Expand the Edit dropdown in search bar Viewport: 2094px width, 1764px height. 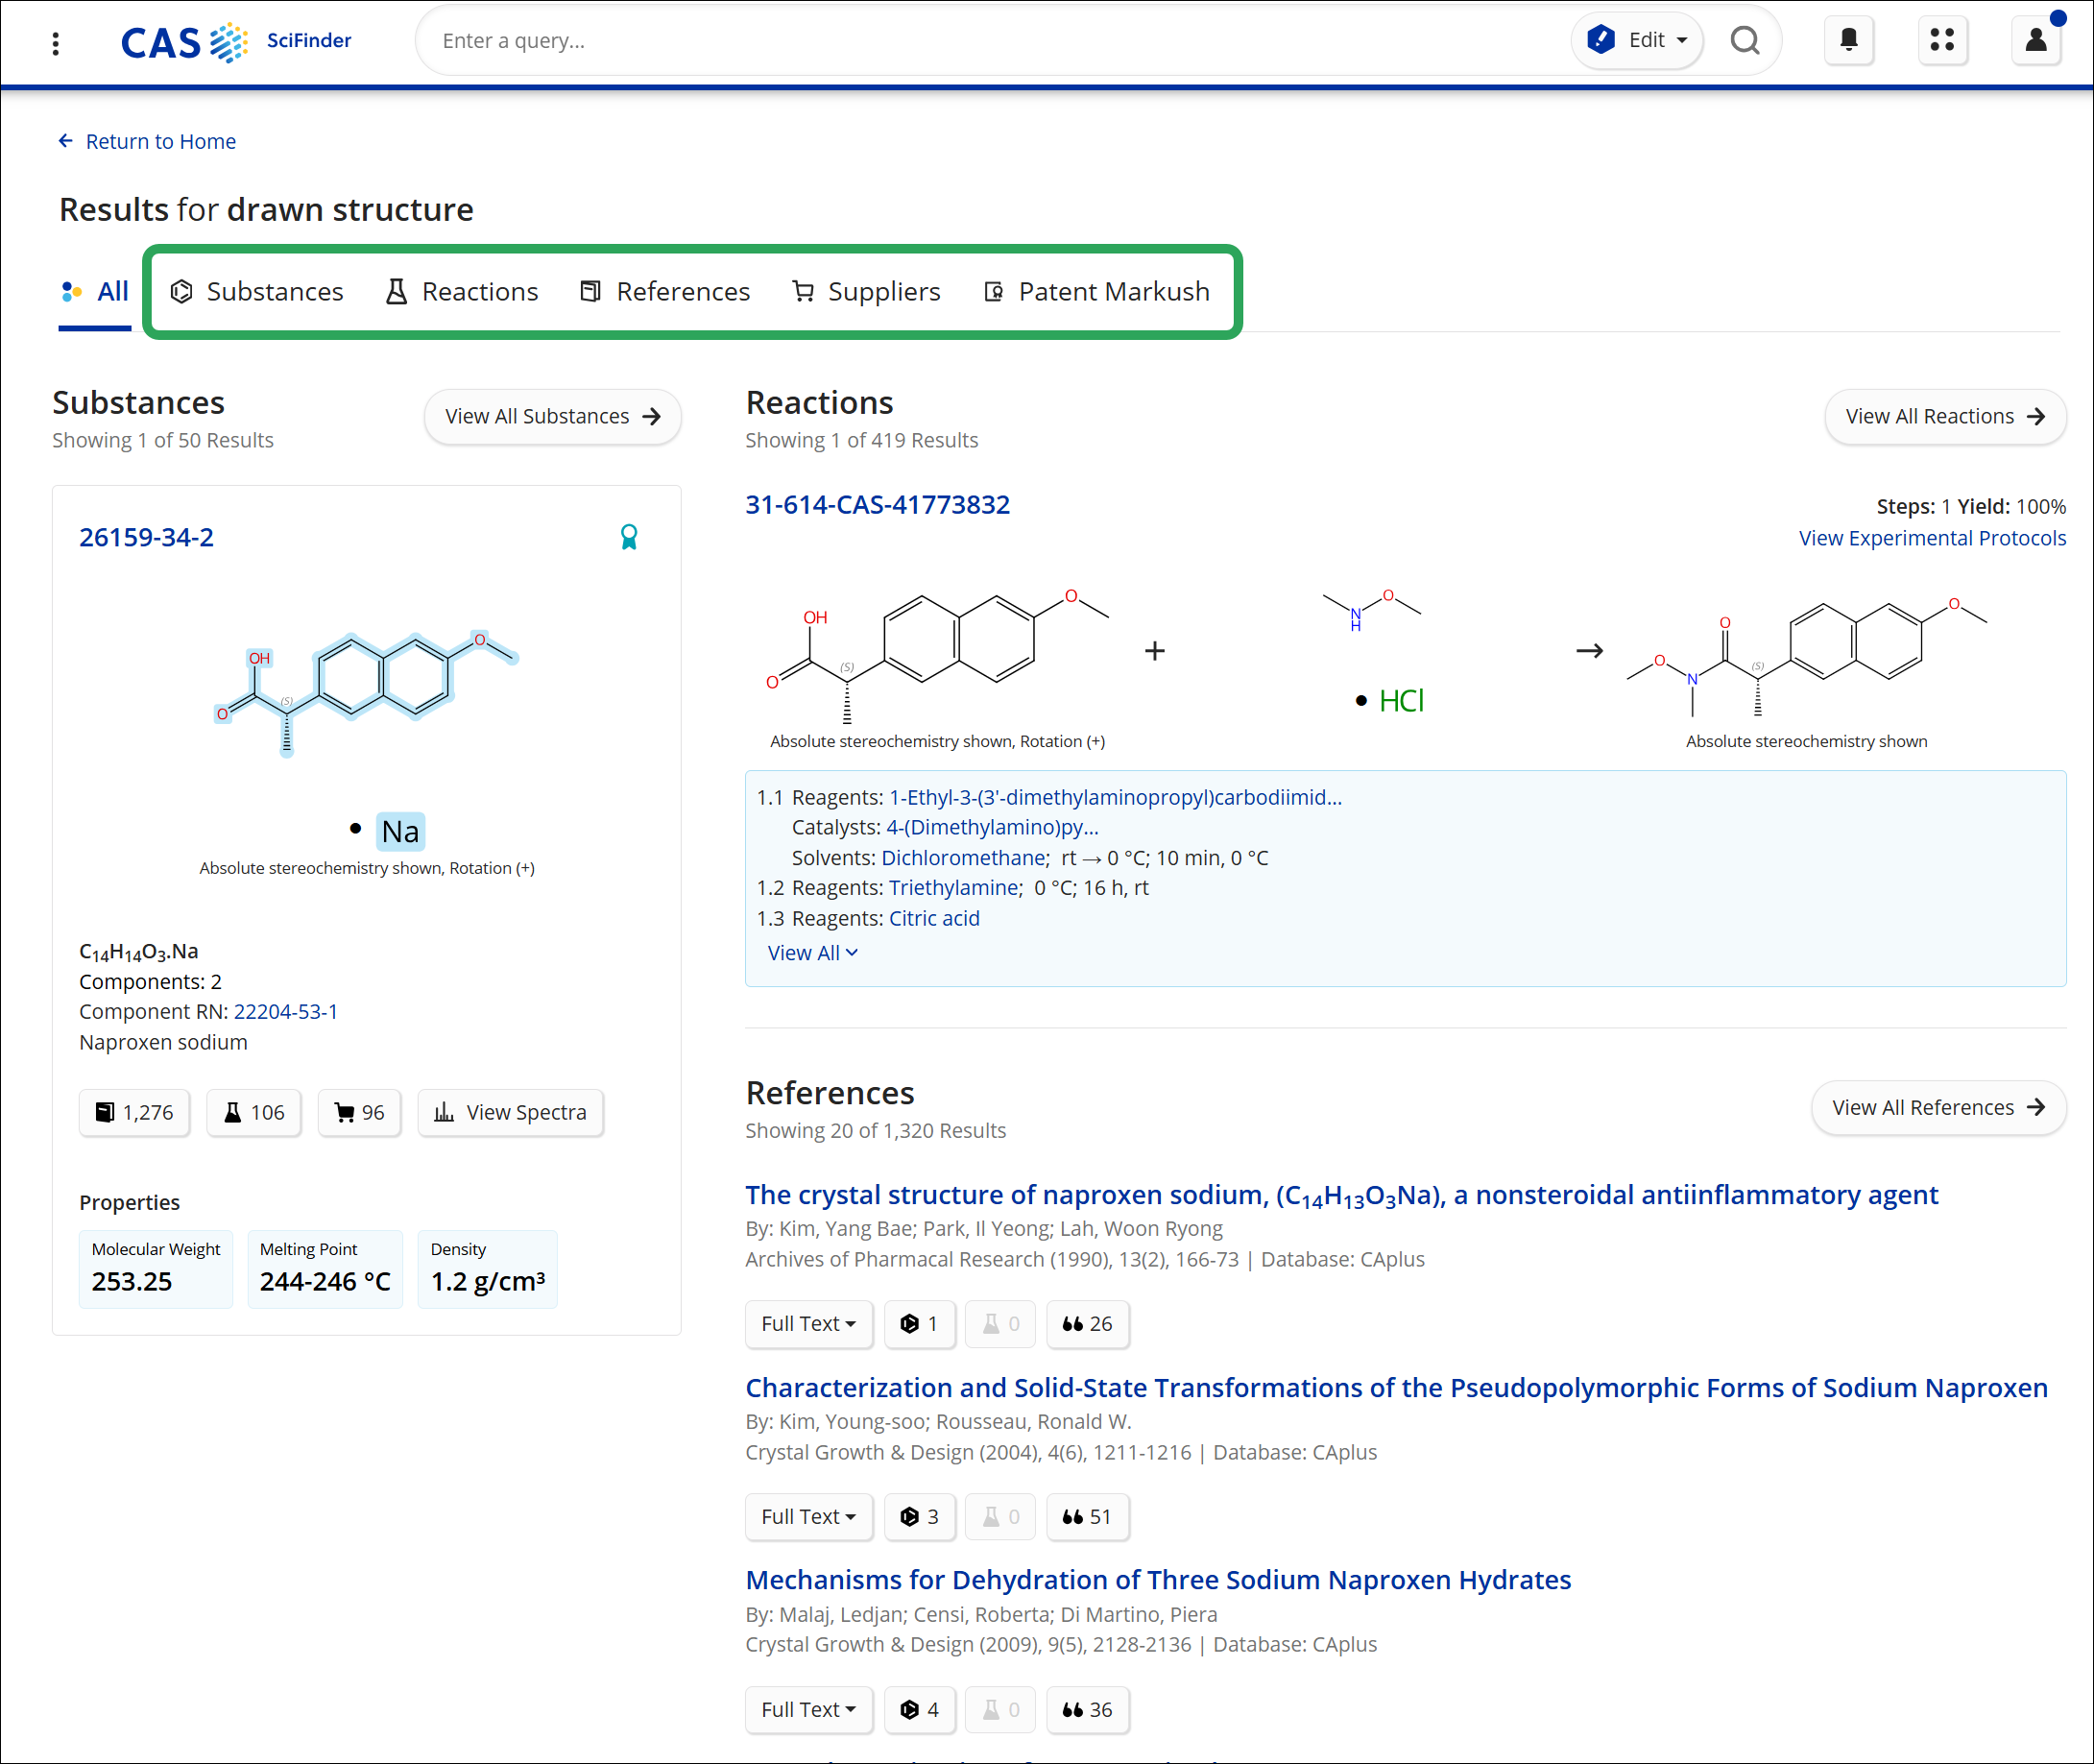(1638, 40)
